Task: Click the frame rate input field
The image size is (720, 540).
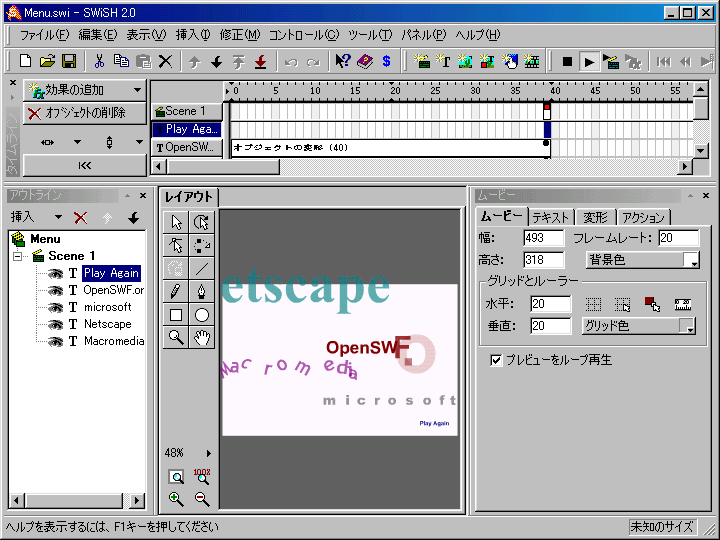Action: 679,238
